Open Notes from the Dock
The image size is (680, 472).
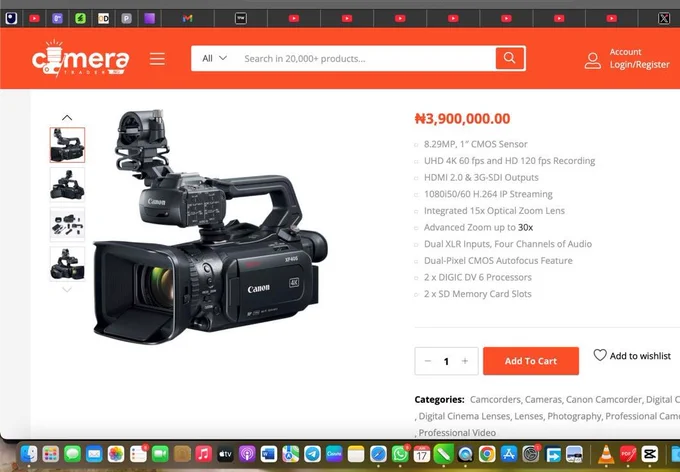point(356,454)
